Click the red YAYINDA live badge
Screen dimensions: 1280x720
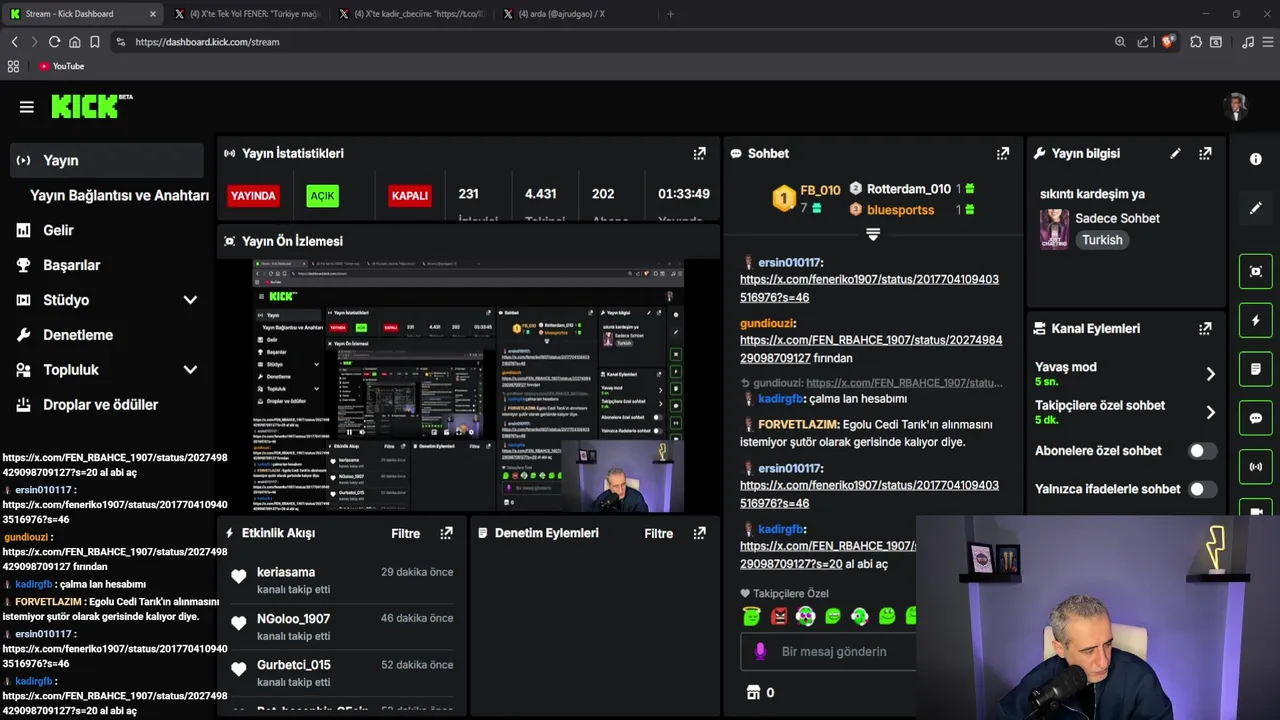253,196
